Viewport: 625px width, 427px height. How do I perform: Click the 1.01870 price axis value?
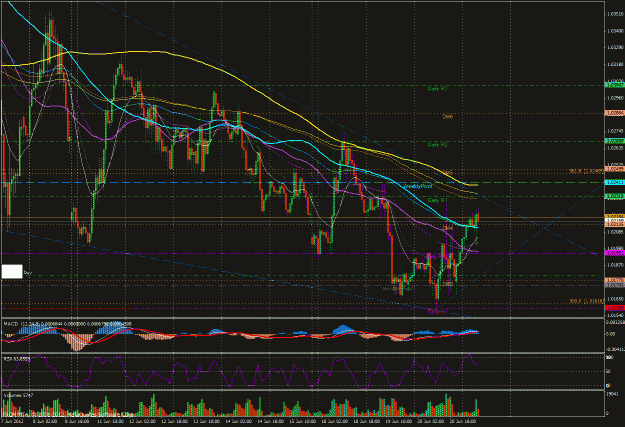tap(615, 265)
